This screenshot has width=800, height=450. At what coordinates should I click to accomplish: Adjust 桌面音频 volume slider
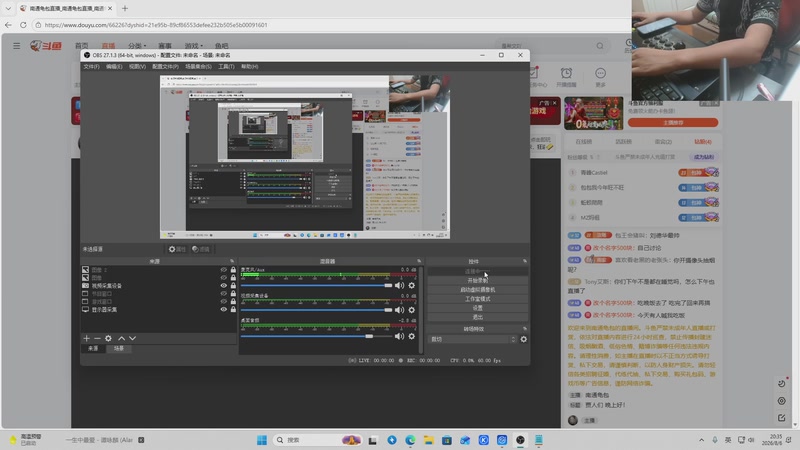point(316,336)
